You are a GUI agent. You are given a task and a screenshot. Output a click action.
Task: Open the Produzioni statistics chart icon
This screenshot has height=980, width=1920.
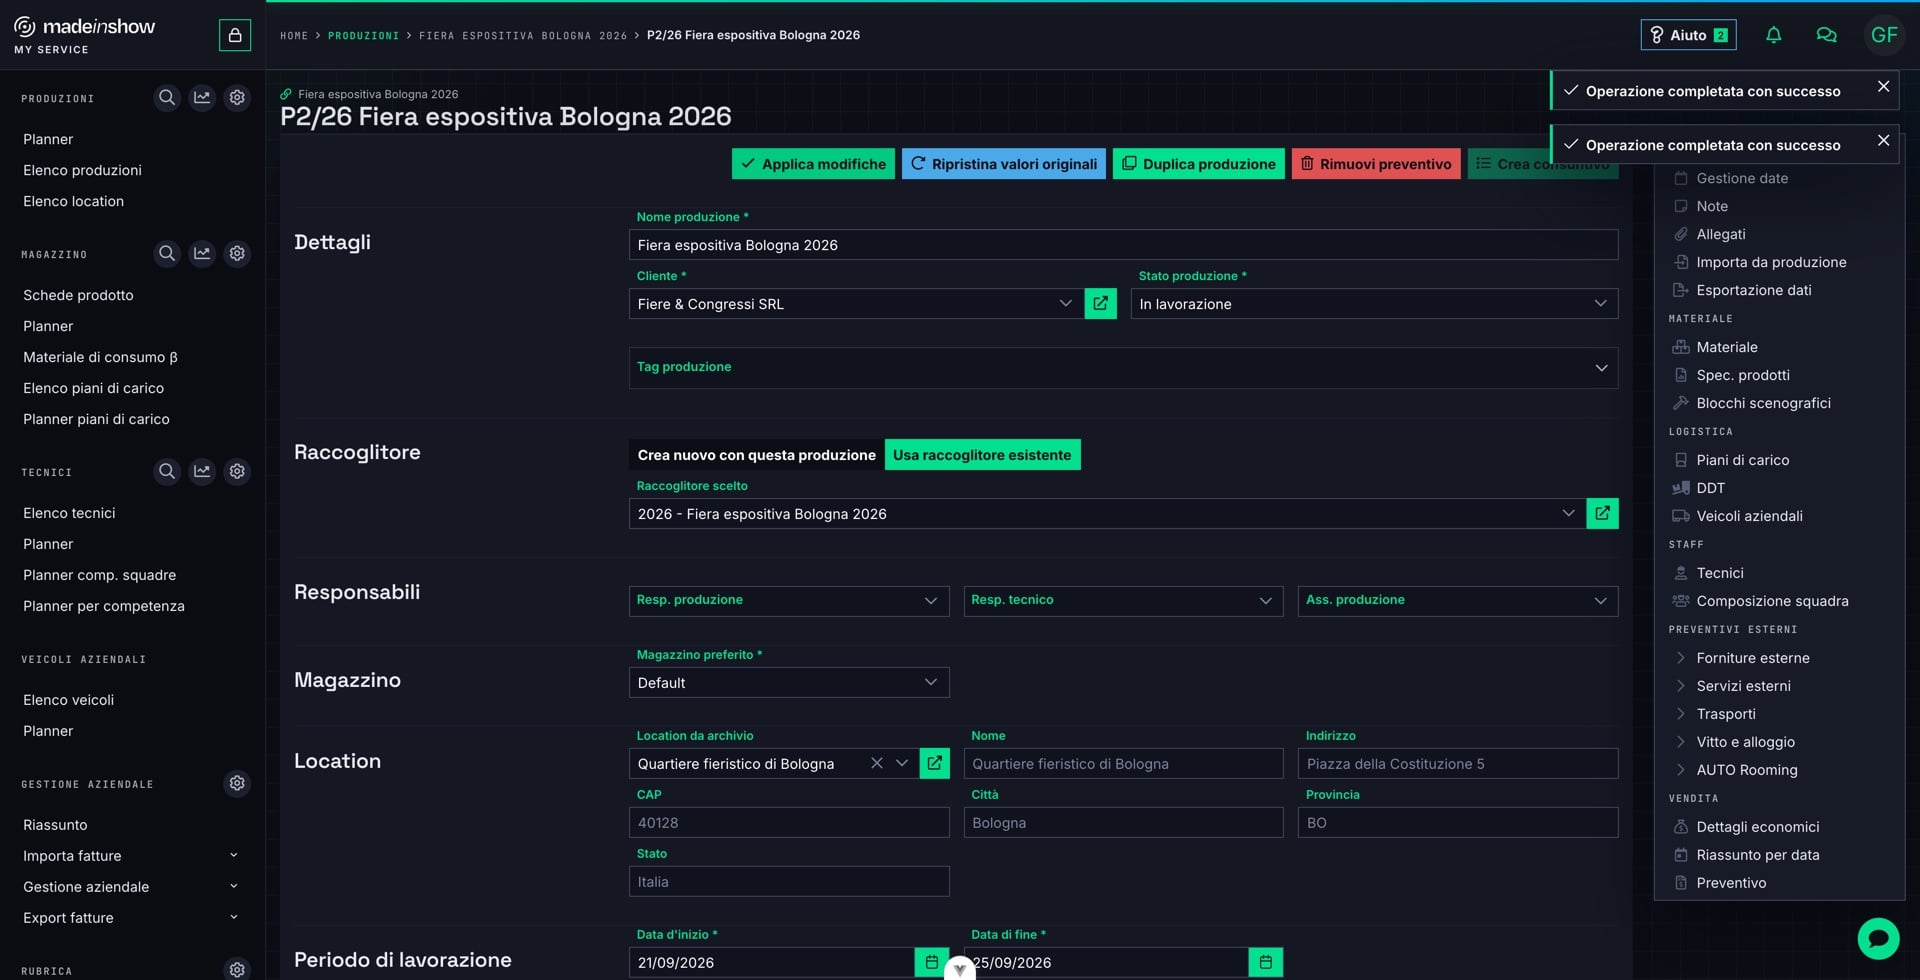click(x=202, y=98)
